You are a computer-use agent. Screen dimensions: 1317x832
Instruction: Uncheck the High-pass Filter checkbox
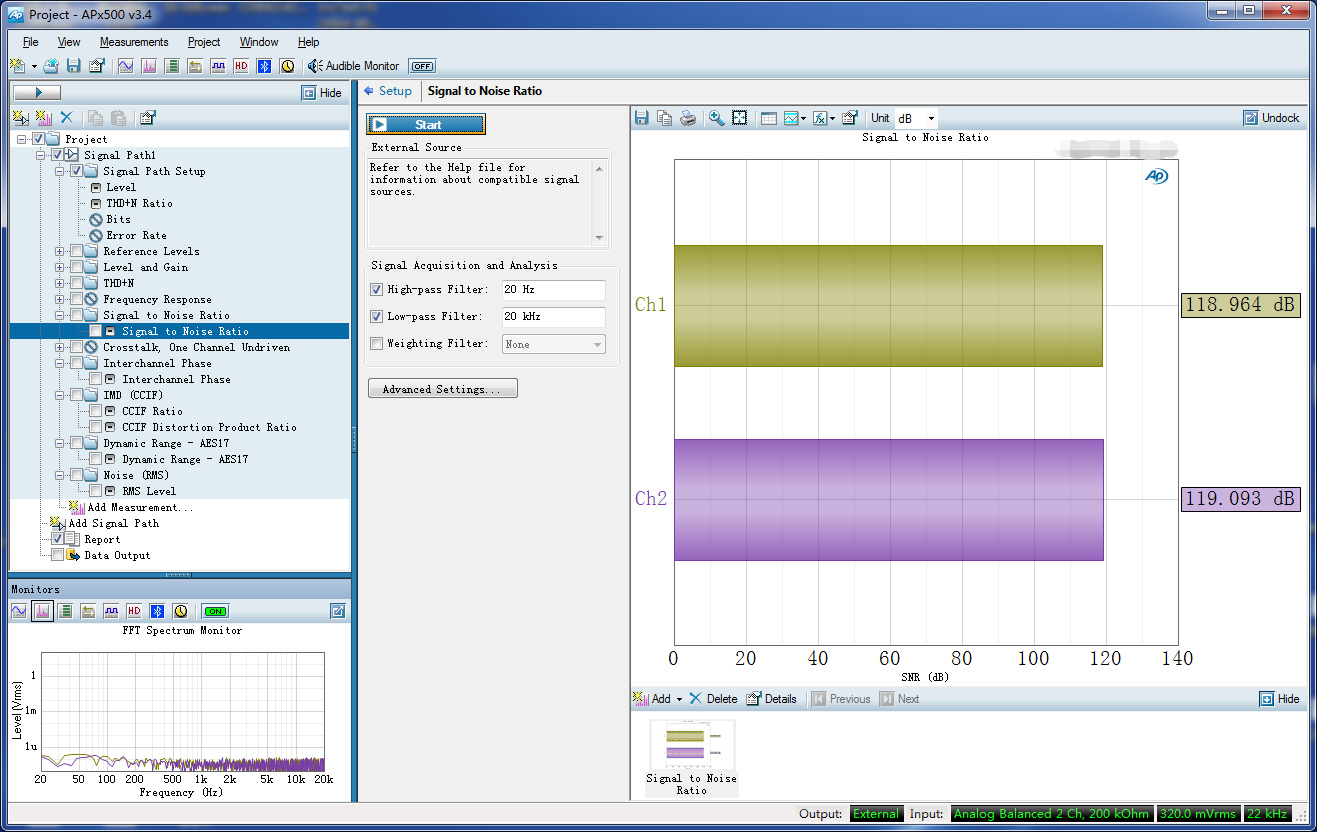(x=377, y=290)
